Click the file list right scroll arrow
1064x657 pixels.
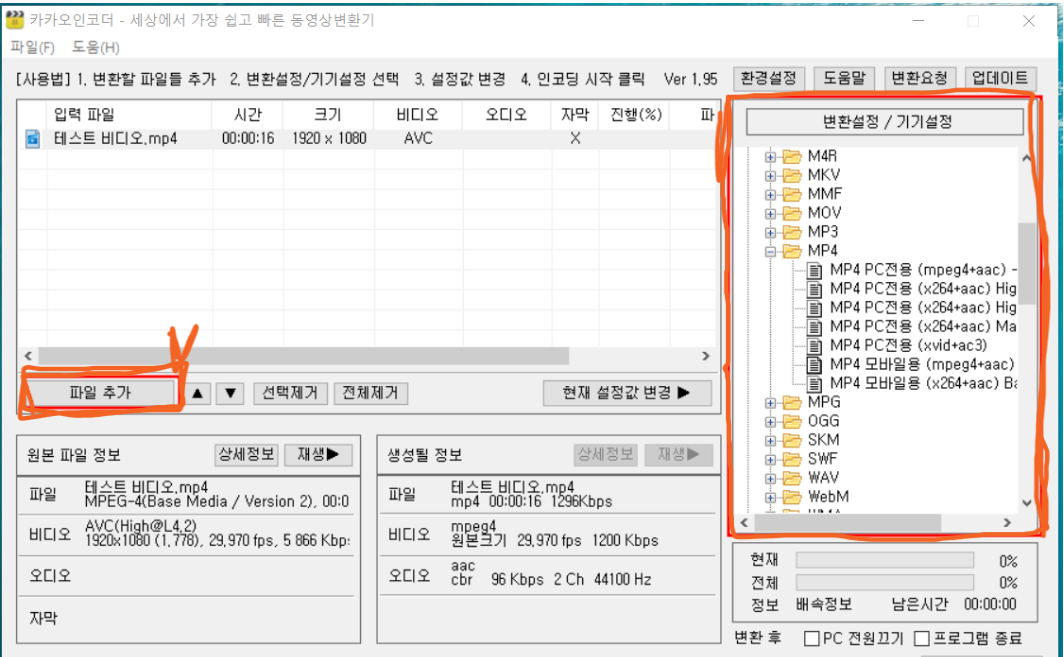point(706,356)
